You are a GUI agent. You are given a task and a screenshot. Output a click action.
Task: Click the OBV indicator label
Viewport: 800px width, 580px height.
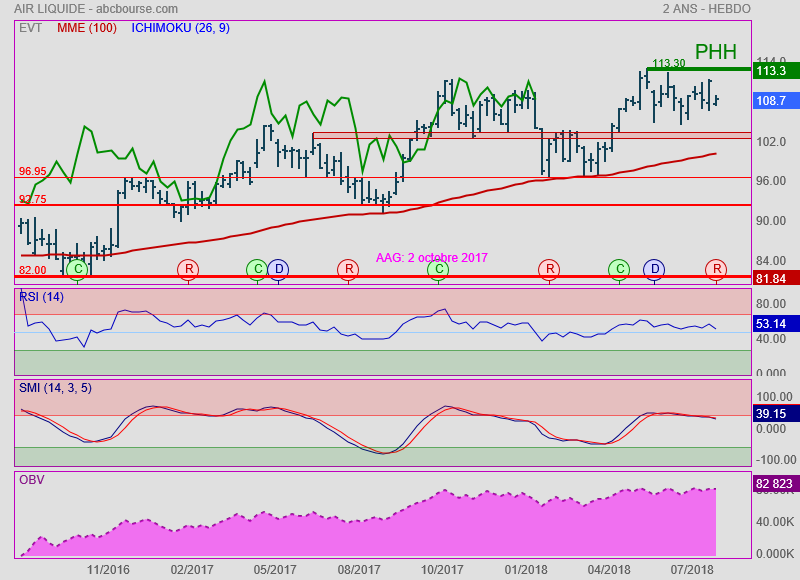pyautogui.click(x=32, y=480)
